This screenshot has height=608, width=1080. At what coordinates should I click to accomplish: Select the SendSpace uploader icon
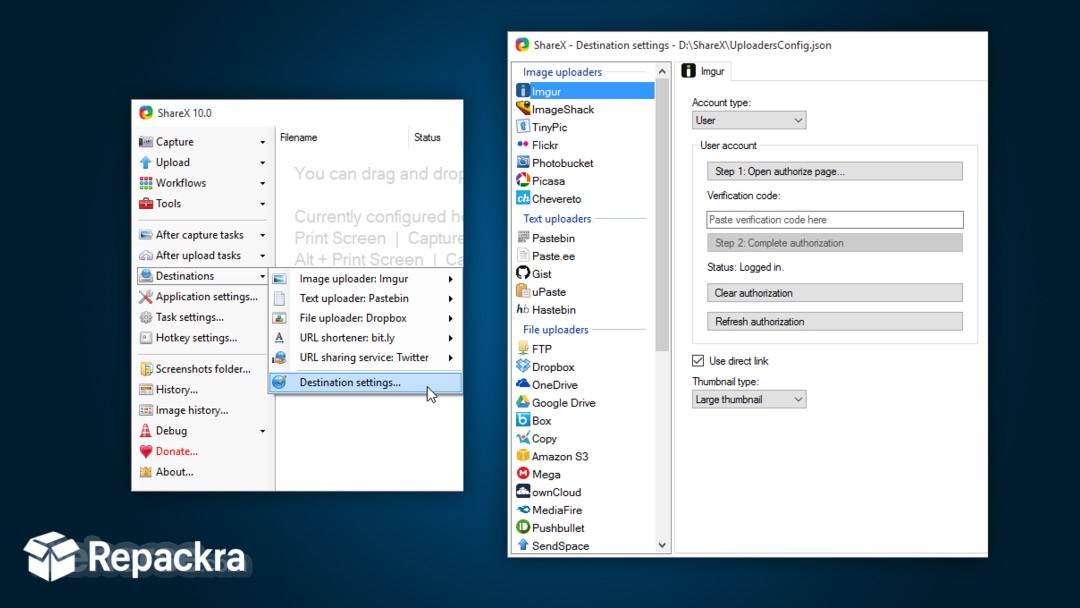tap(523, 545)
